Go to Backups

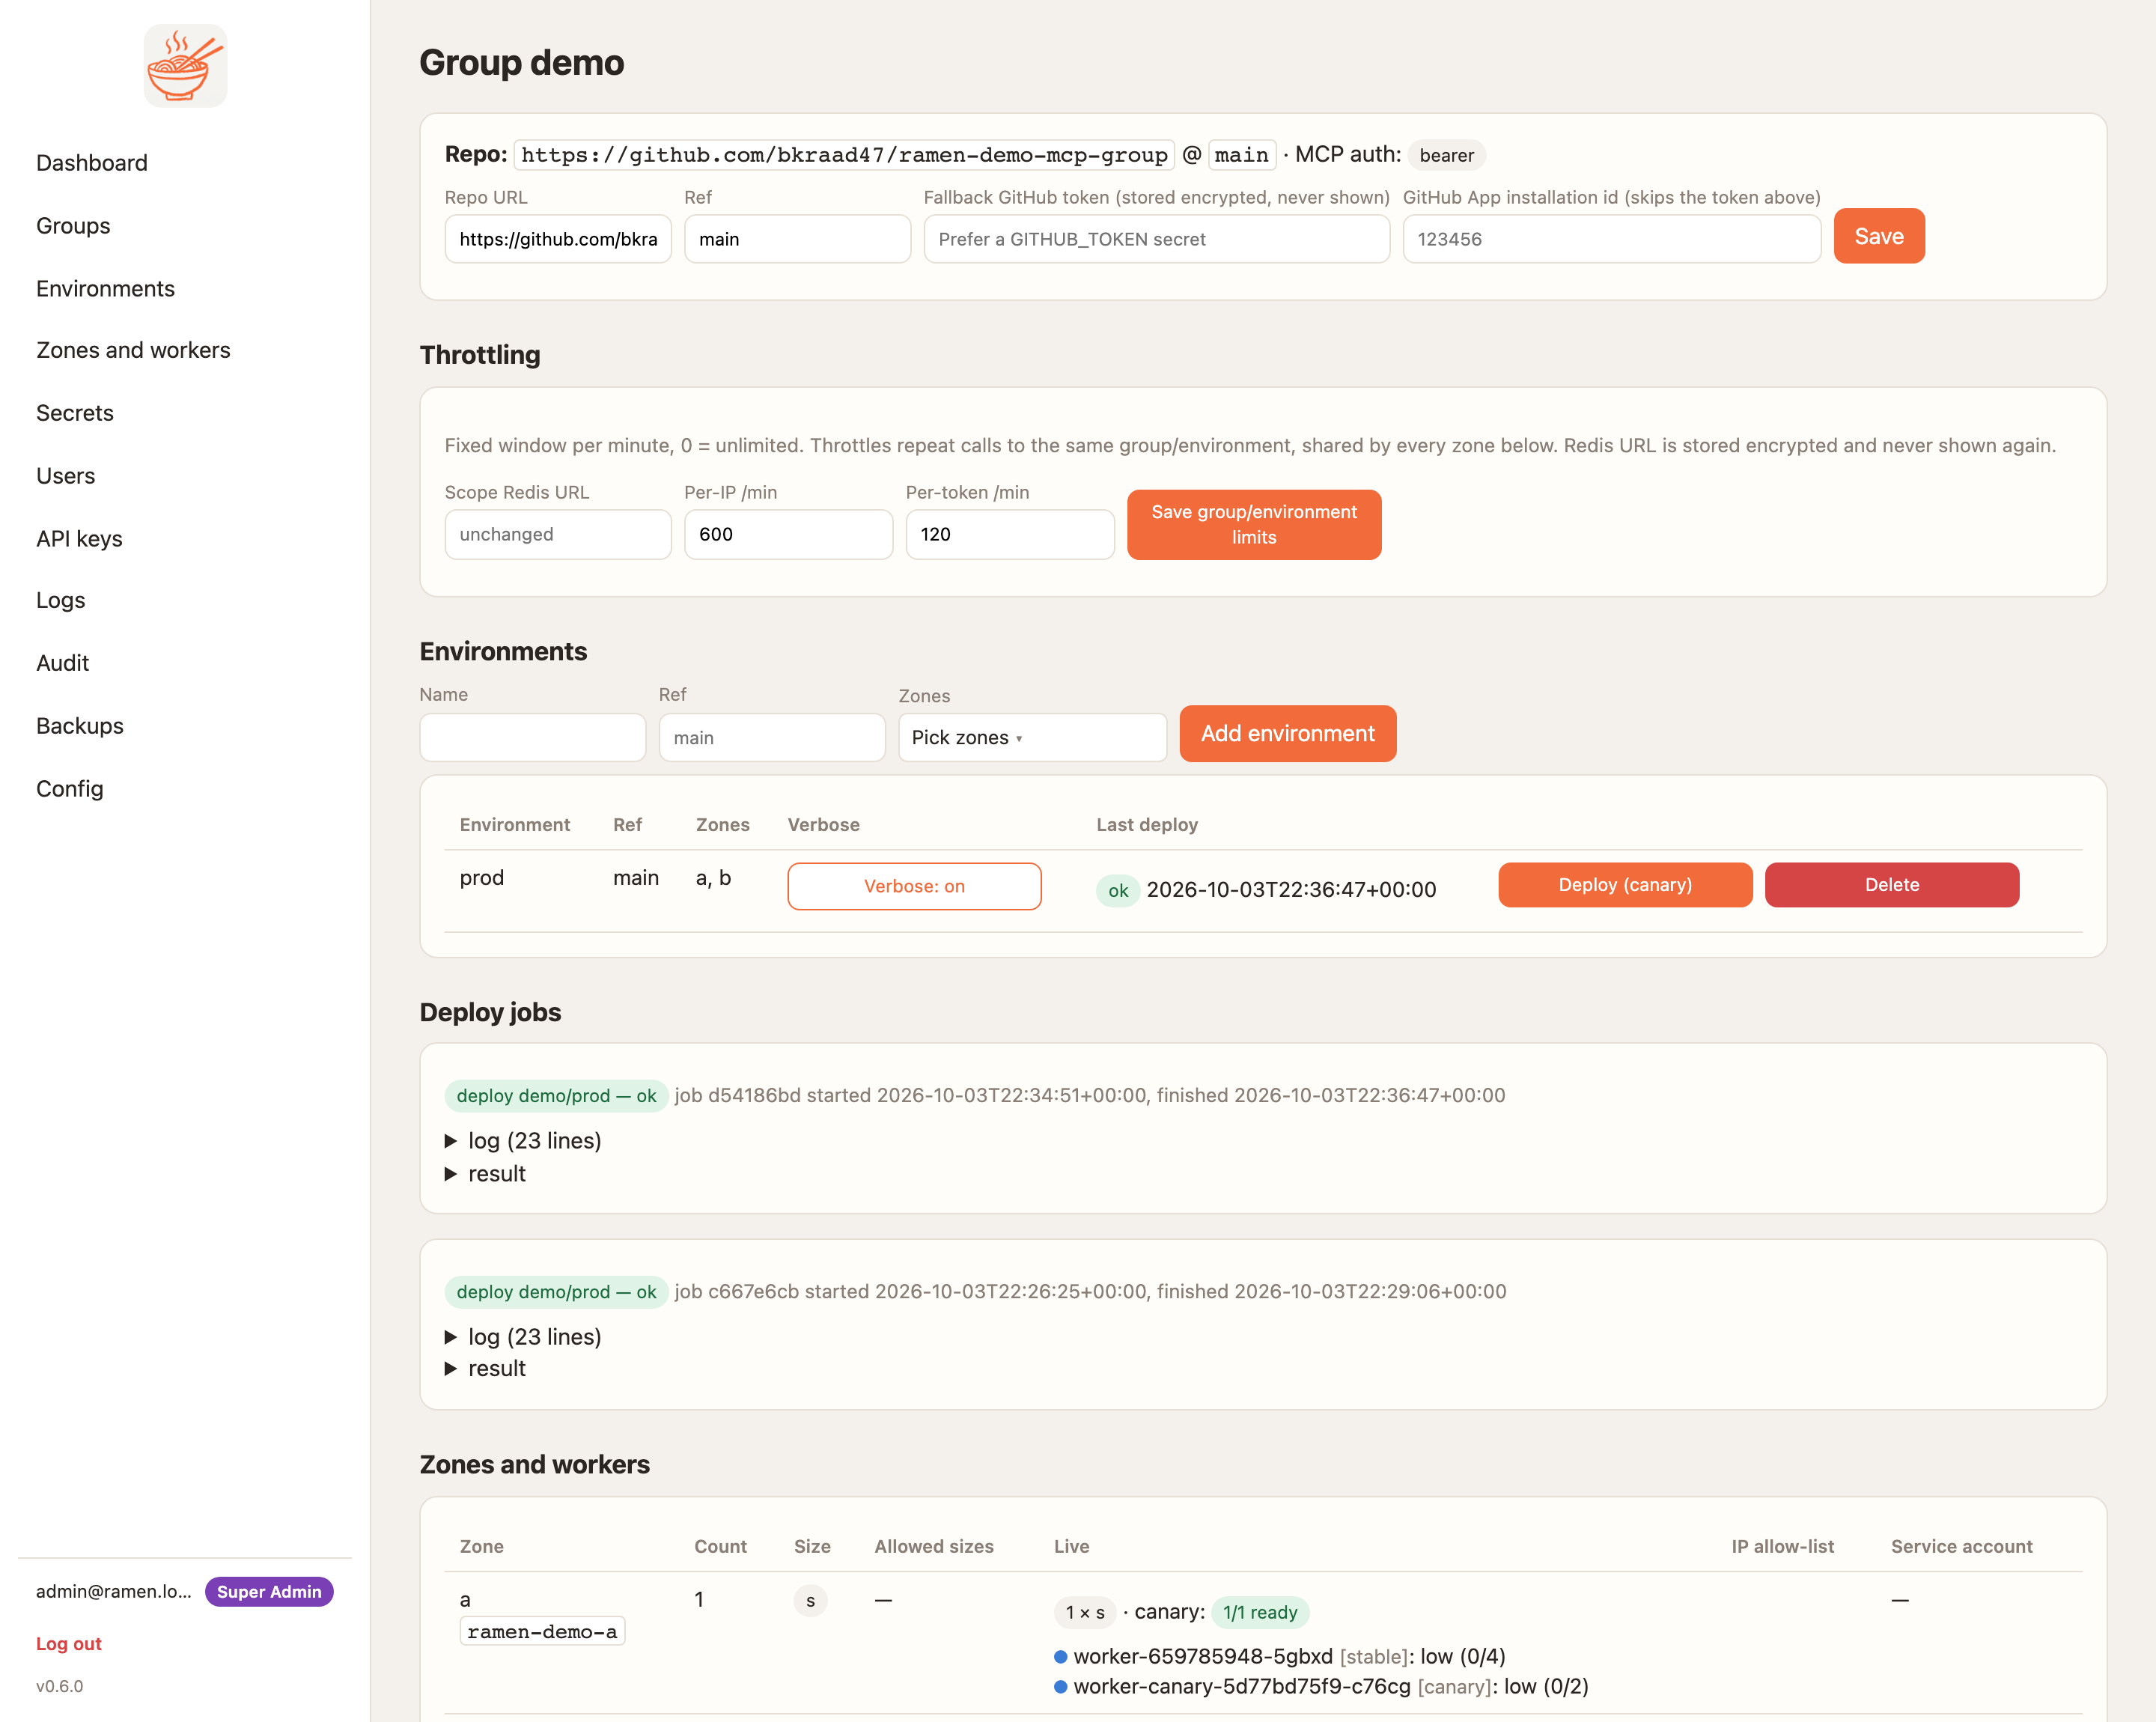[80, 726]
